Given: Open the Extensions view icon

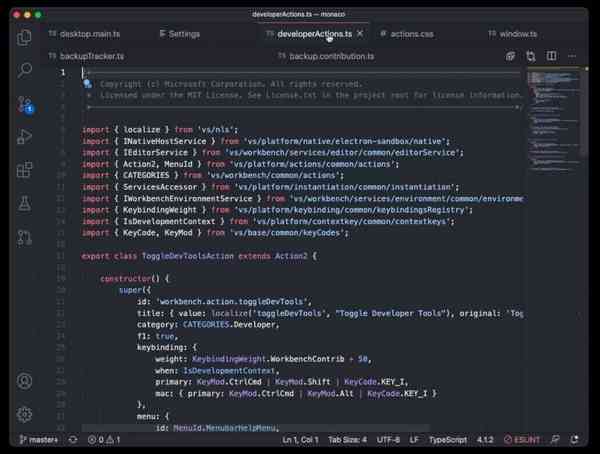Looking at the screenshot, I should click(24, 170).
